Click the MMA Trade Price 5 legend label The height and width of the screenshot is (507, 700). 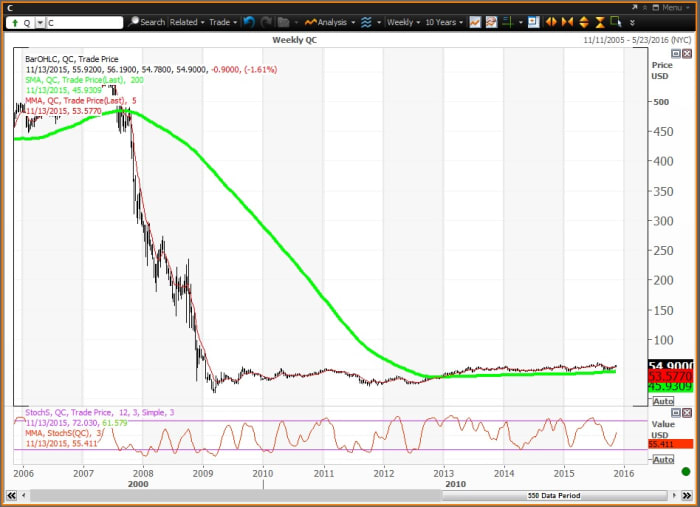(81, 100)
